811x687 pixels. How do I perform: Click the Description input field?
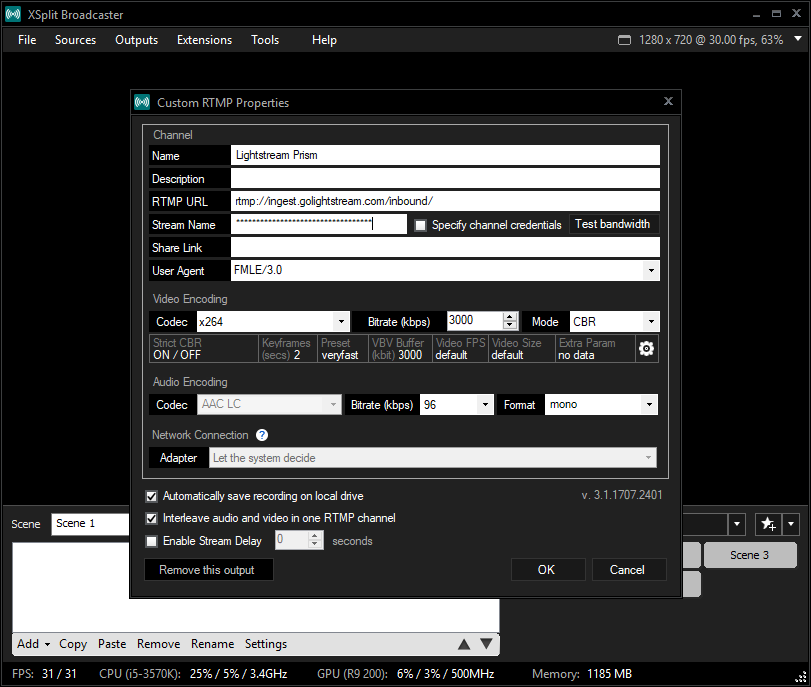445,178
